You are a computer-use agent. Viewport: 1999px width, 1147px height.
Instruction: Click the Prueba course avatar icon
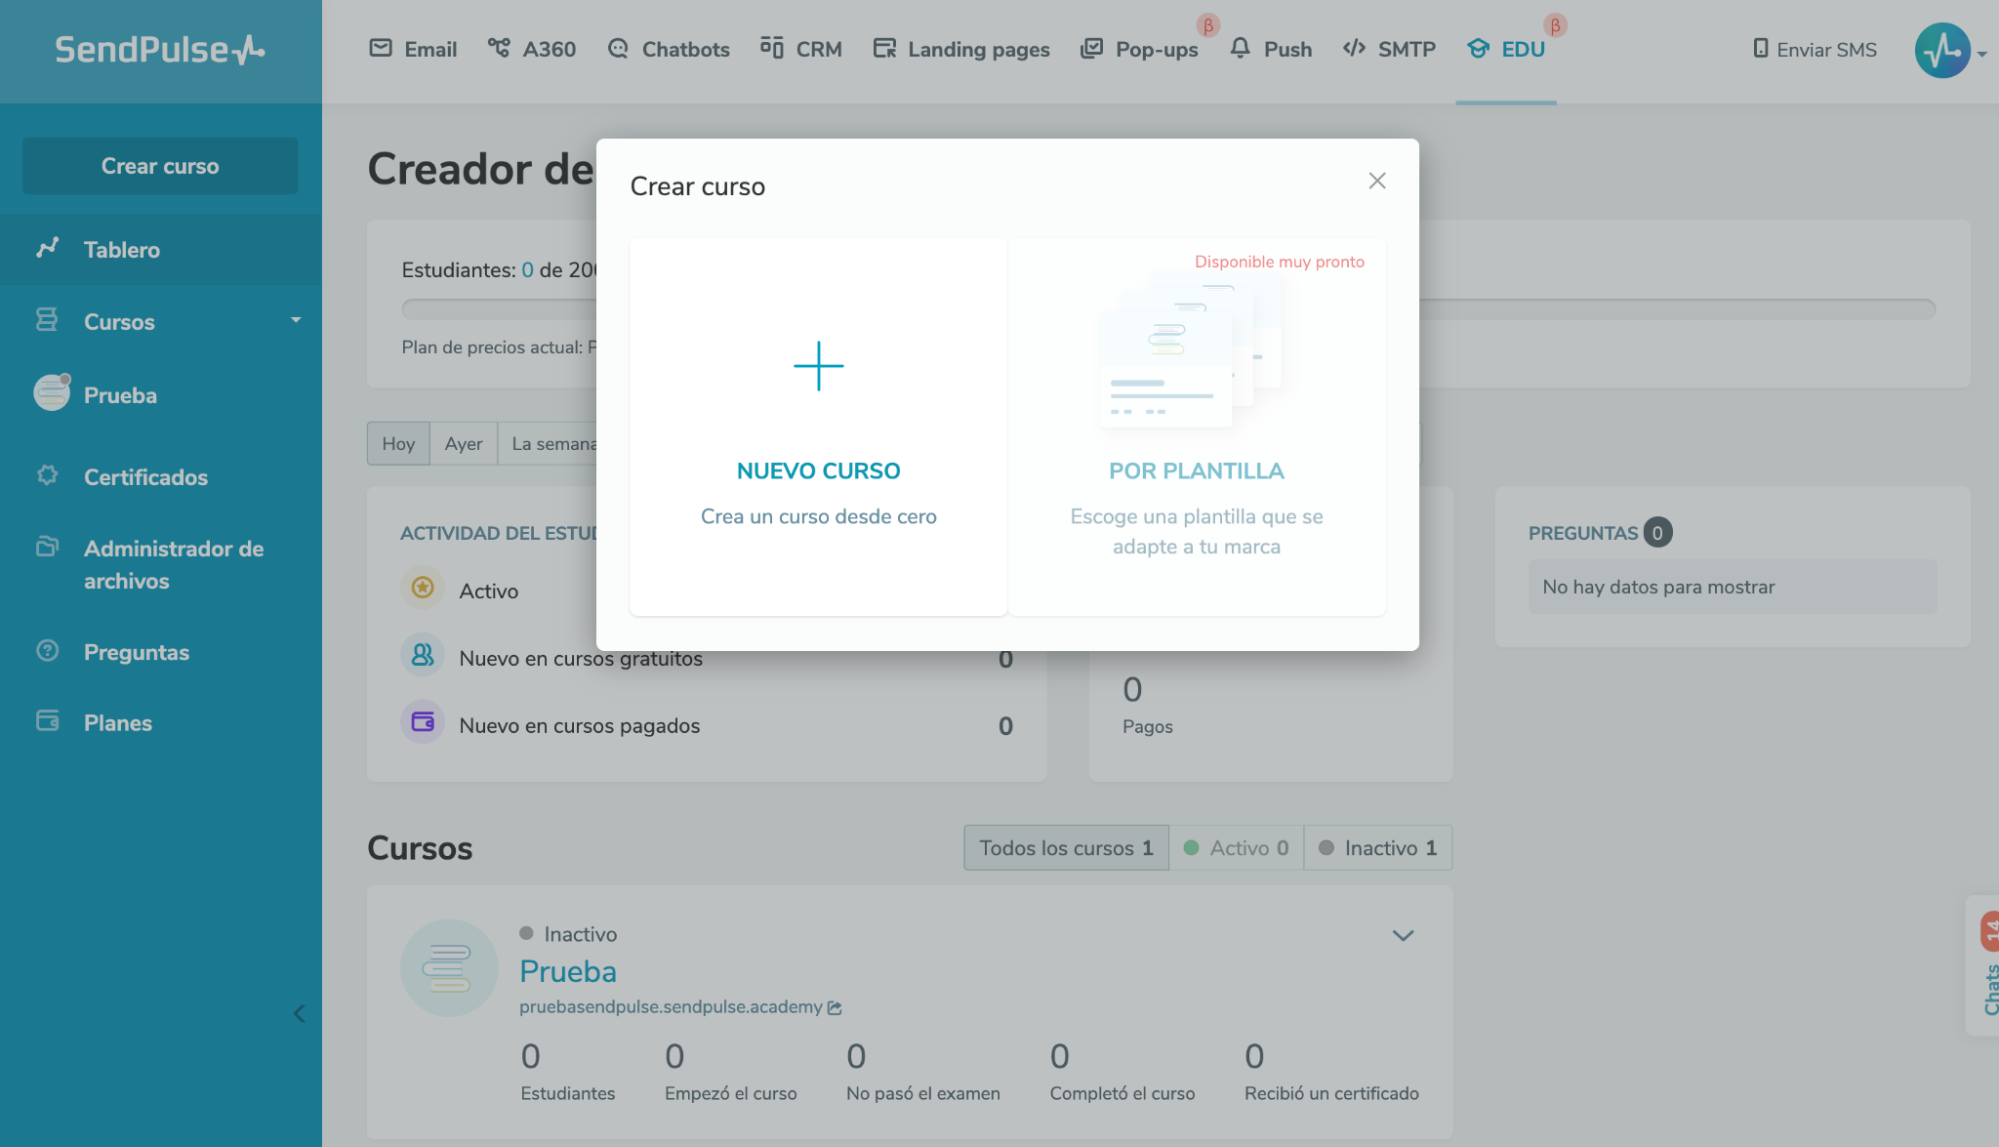[52, 393]
